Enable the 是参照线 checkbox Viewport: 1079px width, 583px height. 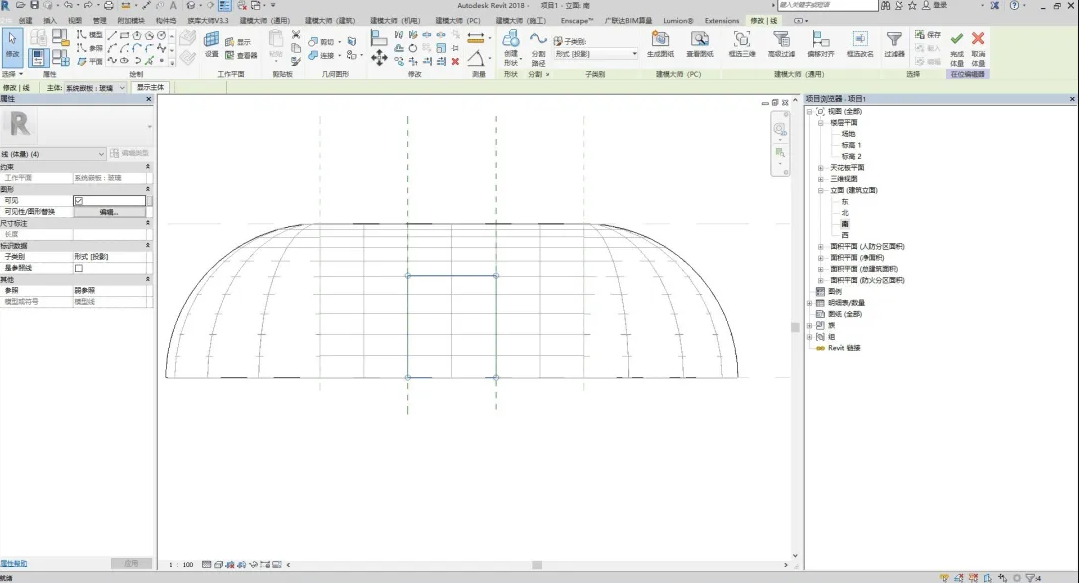click(79, 268)
